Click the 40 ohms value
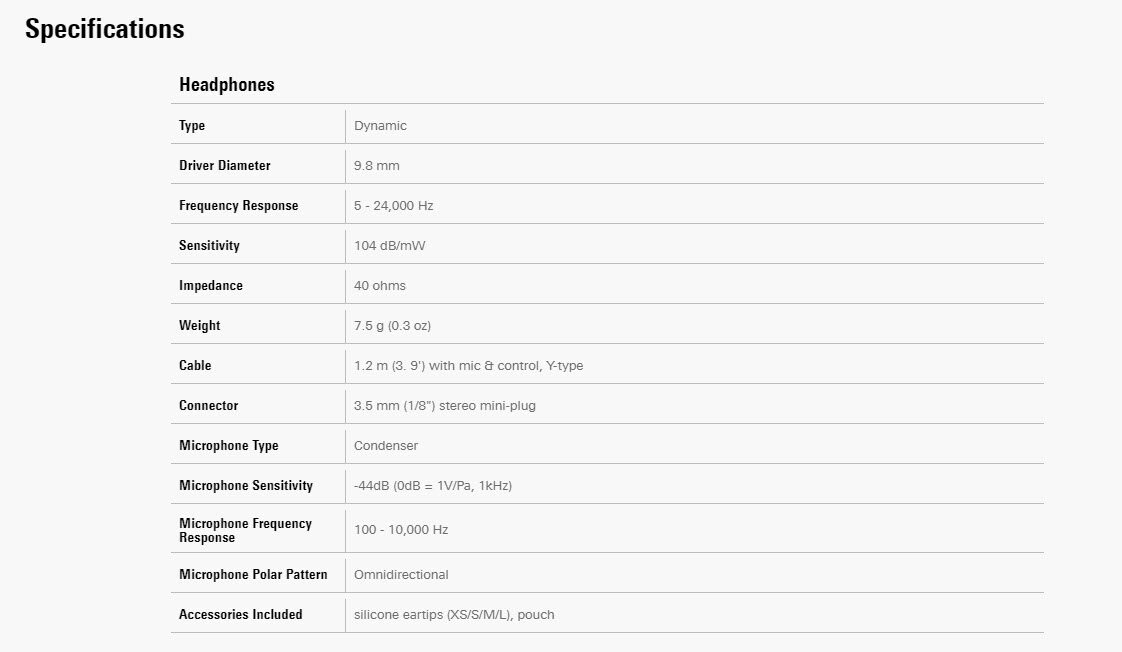This screenshot has height=652, width=1122. 379,286
